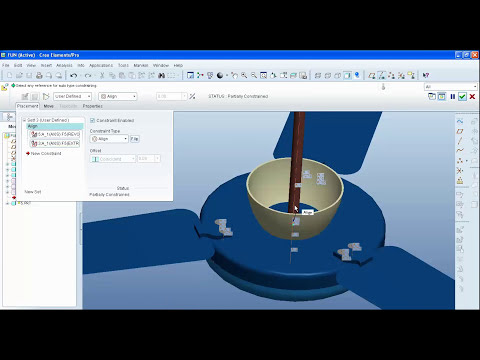The height and width of the screenshot is (360, 480).
Task: Click the shaded sphere appearance icon
Action: tap(220, 76)
